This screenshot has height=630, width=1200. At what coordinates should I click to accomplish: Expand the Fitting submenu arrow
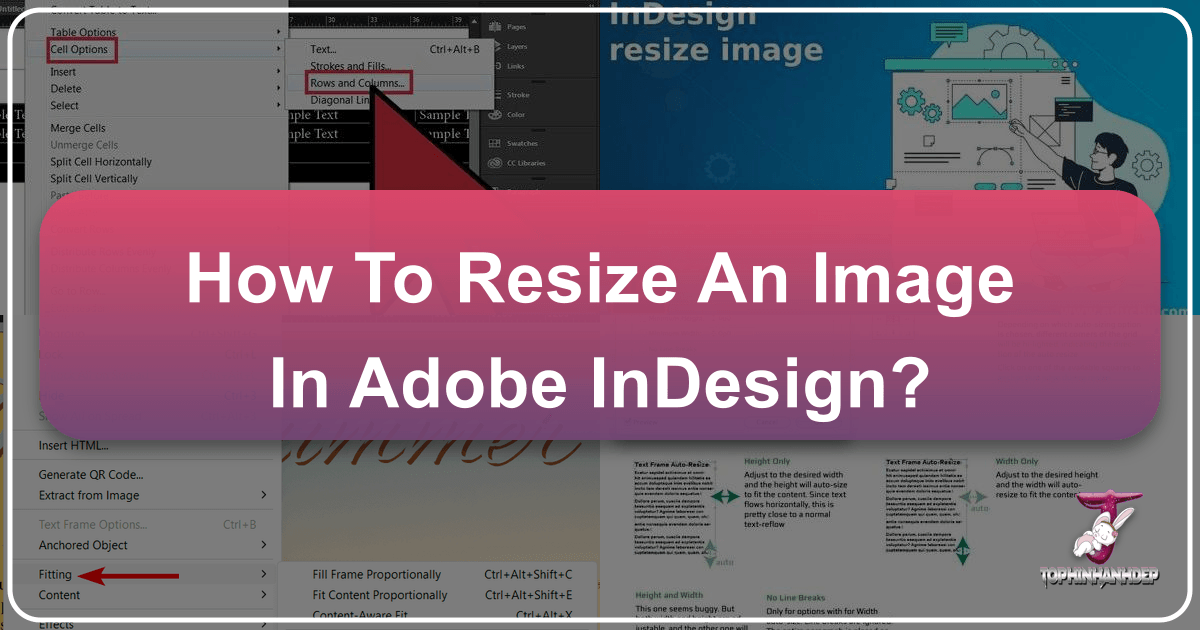point(264,575)
